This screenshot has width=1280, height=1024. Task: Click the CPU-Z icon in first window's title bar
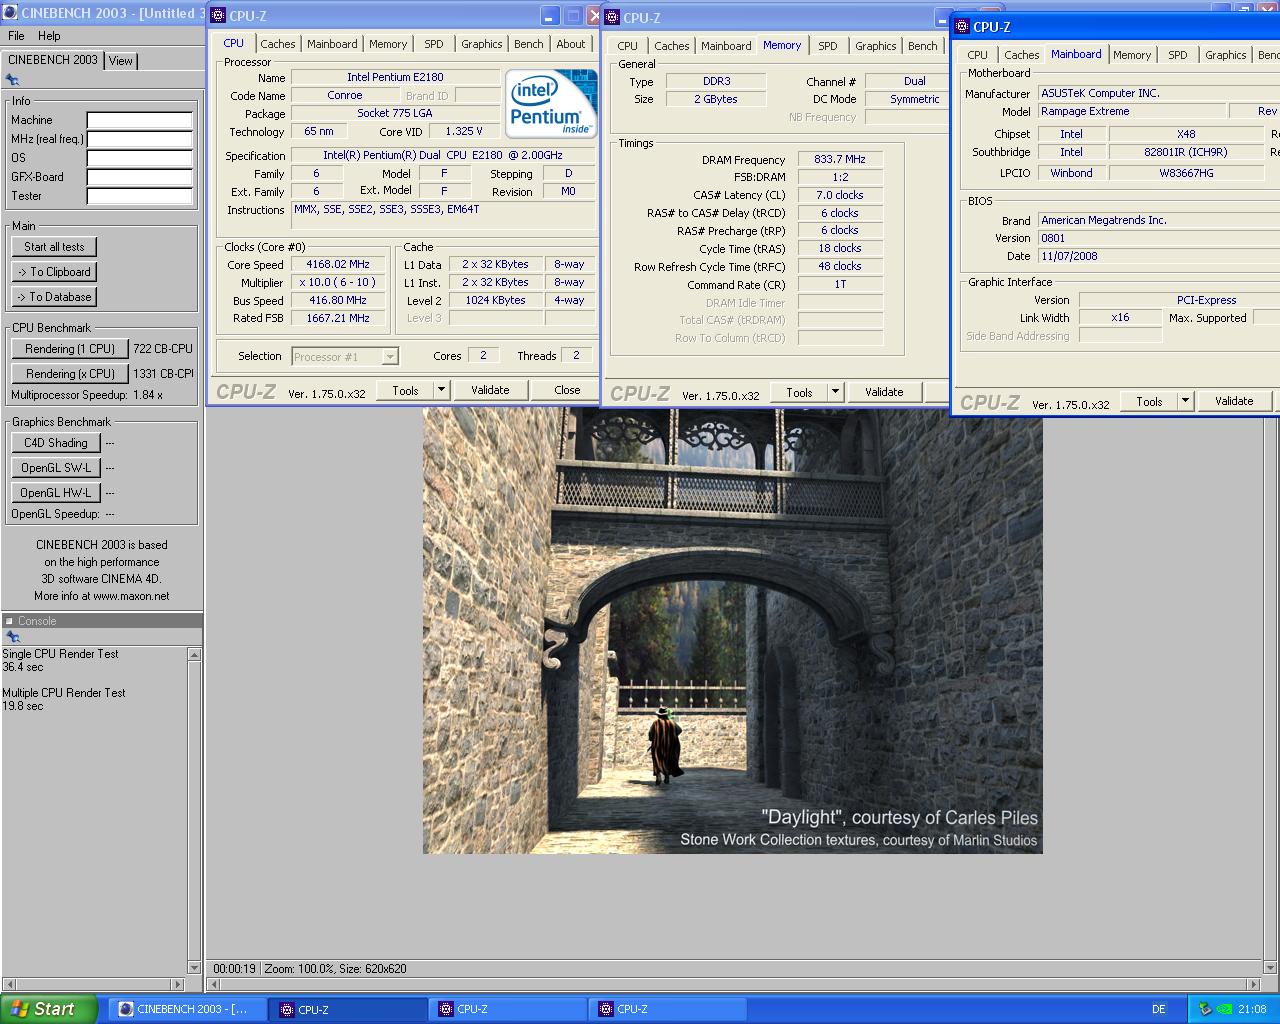click(x=218, y=15)
